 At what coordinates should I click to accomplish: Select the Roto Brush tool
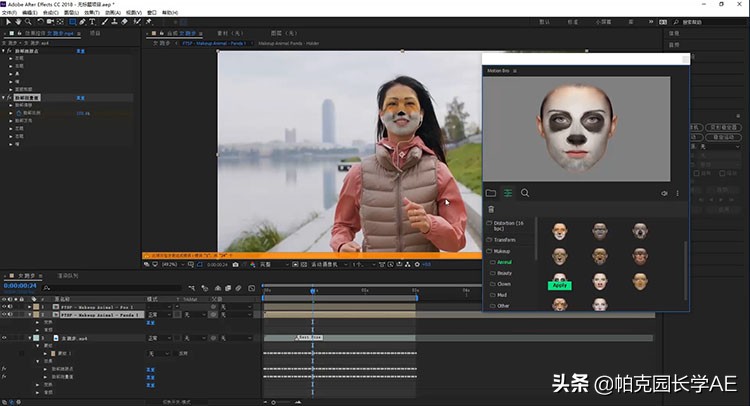(x=137, y=22)
